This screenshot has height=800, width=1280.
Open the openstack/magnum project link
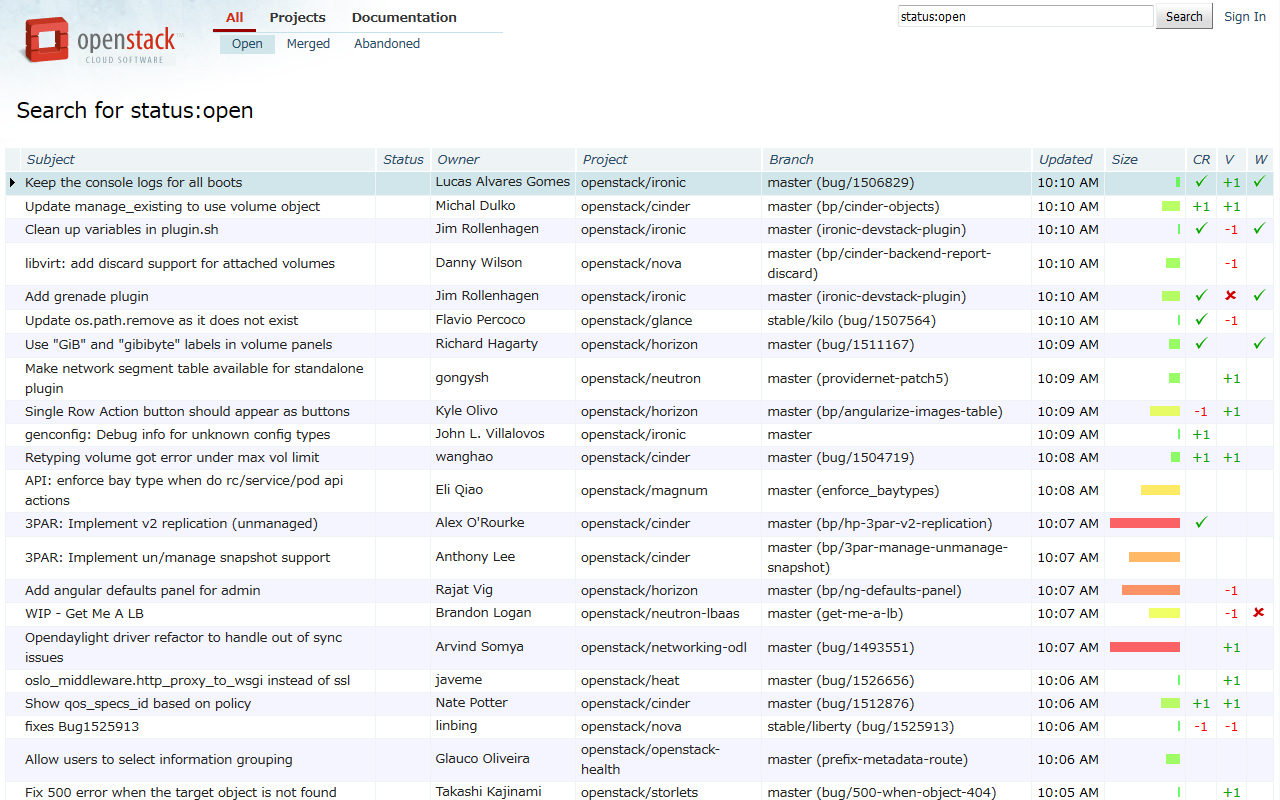644,491
